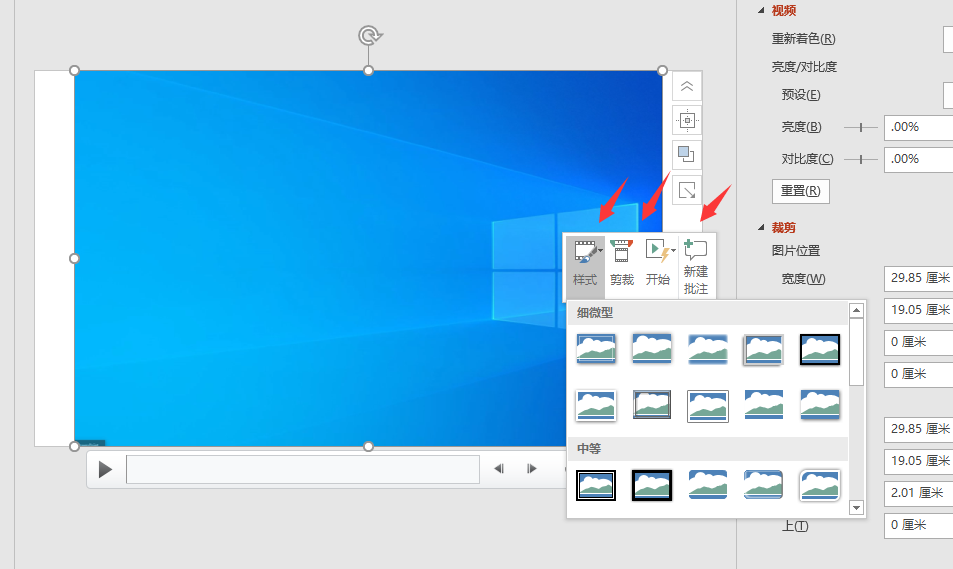The width and height of the screenshot is (953, 569).
Task: Apply the soft-edged third 细微型 style
Action: click(707, 349)
